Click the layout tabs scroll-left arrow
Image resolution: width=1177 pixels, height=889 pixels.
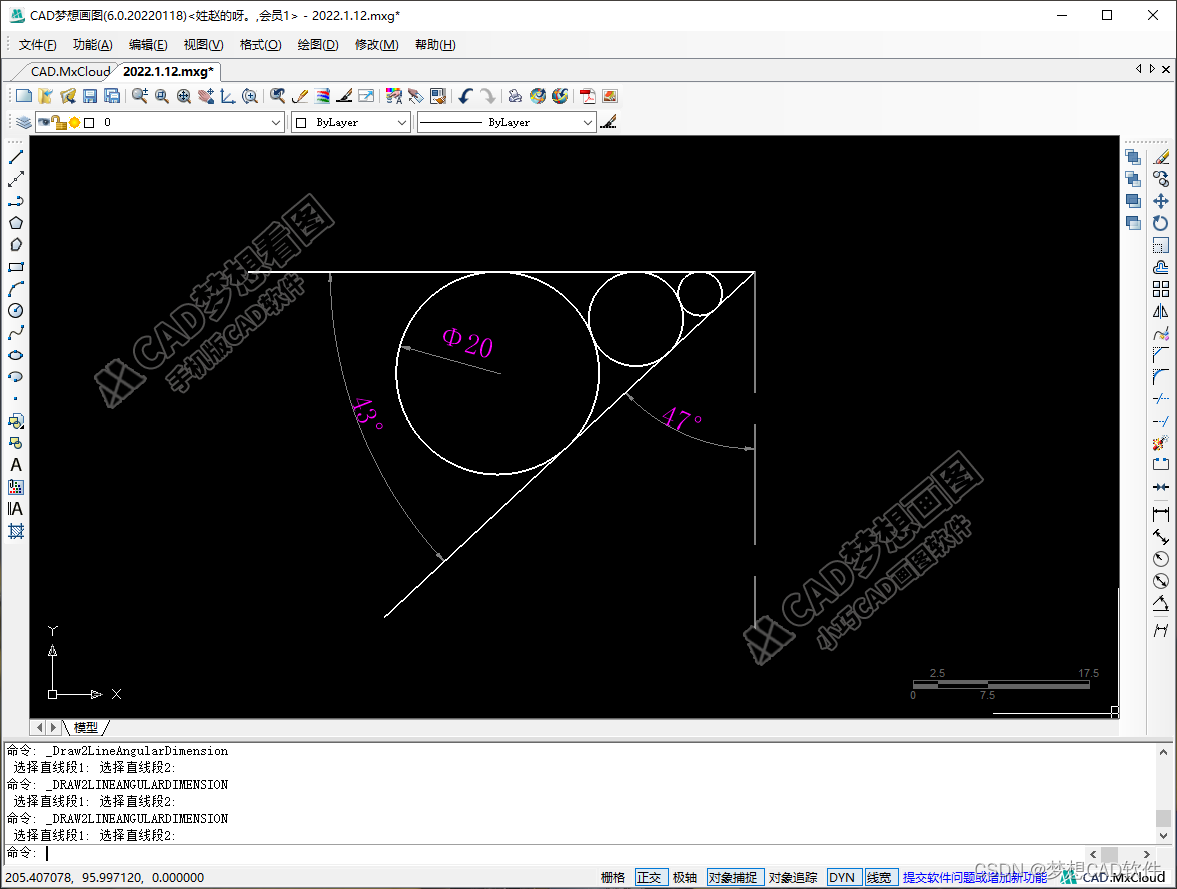[x=40, y=728]
